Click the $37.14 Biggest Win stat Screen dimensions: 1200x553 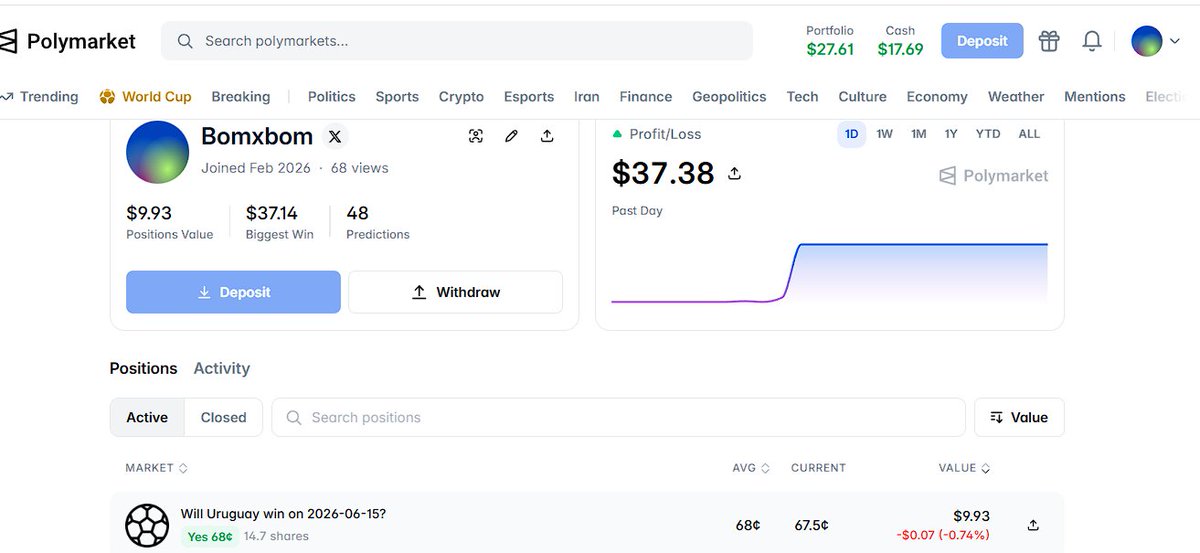point(279,222)
